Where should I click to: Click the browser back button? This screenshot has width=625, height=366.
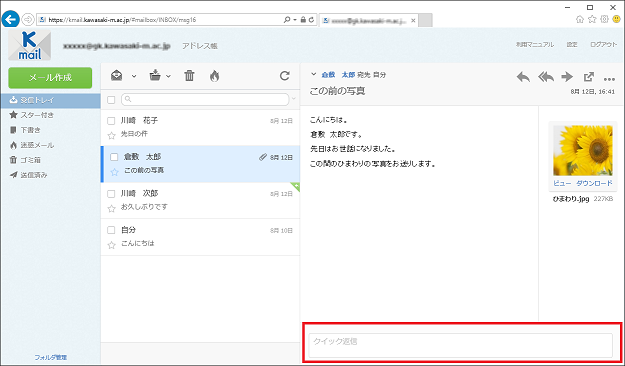coord(10,19)
